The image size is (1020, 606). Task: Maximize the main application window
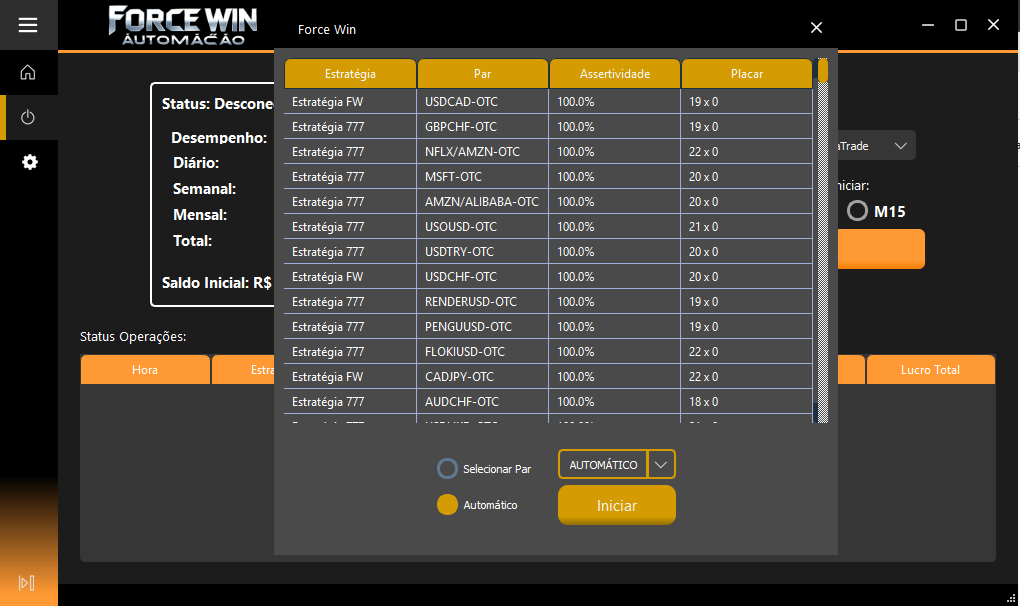[960, 25]
